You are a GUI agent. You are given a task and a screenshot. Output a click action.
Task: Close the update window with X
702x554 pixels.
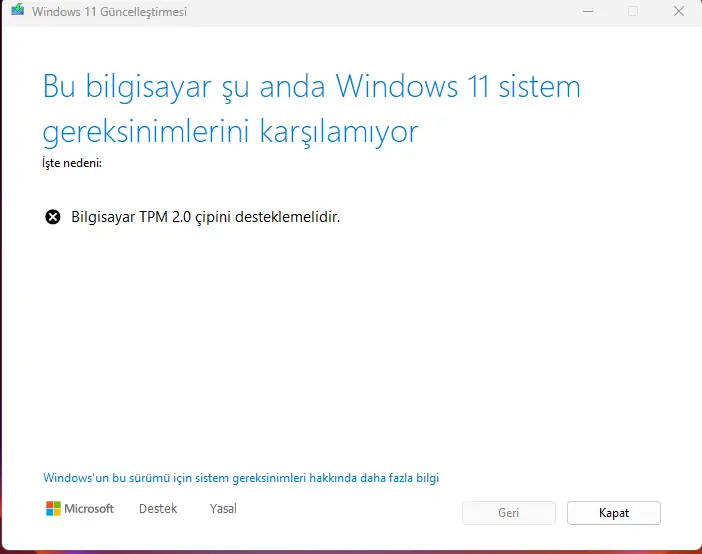679,11
